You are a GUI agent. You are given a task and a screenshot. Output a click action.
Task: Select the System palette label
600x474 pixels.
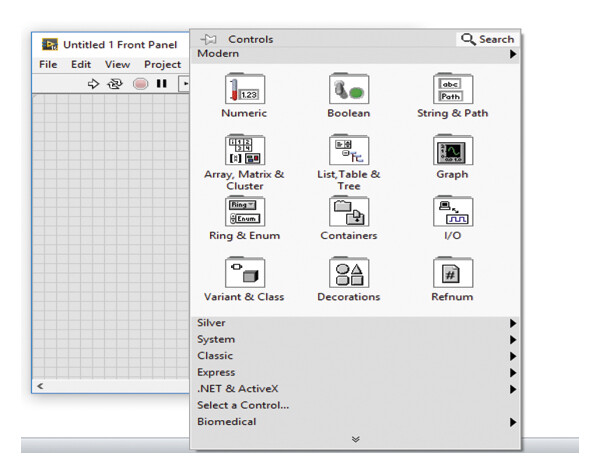(x=216, y=340)
